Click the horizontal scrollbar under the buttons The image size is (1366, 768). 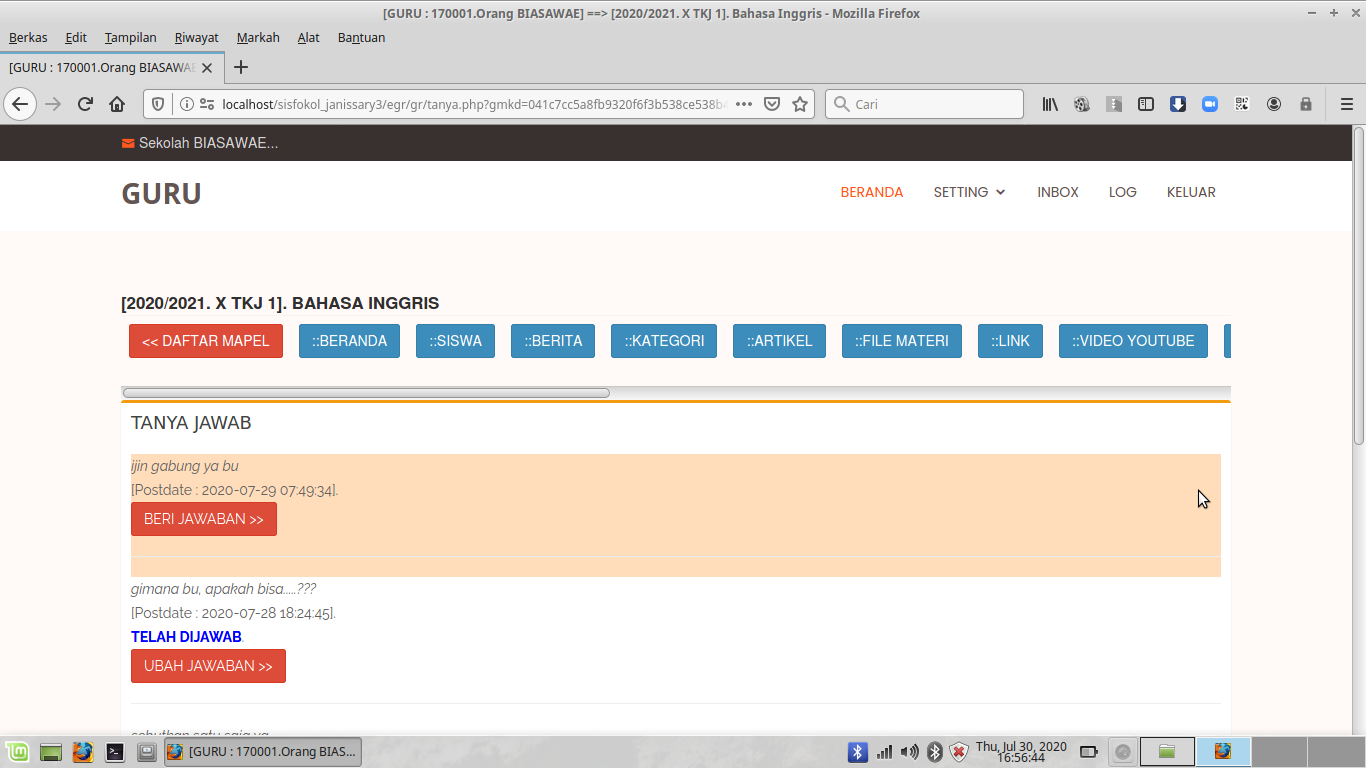coord(366,393)
